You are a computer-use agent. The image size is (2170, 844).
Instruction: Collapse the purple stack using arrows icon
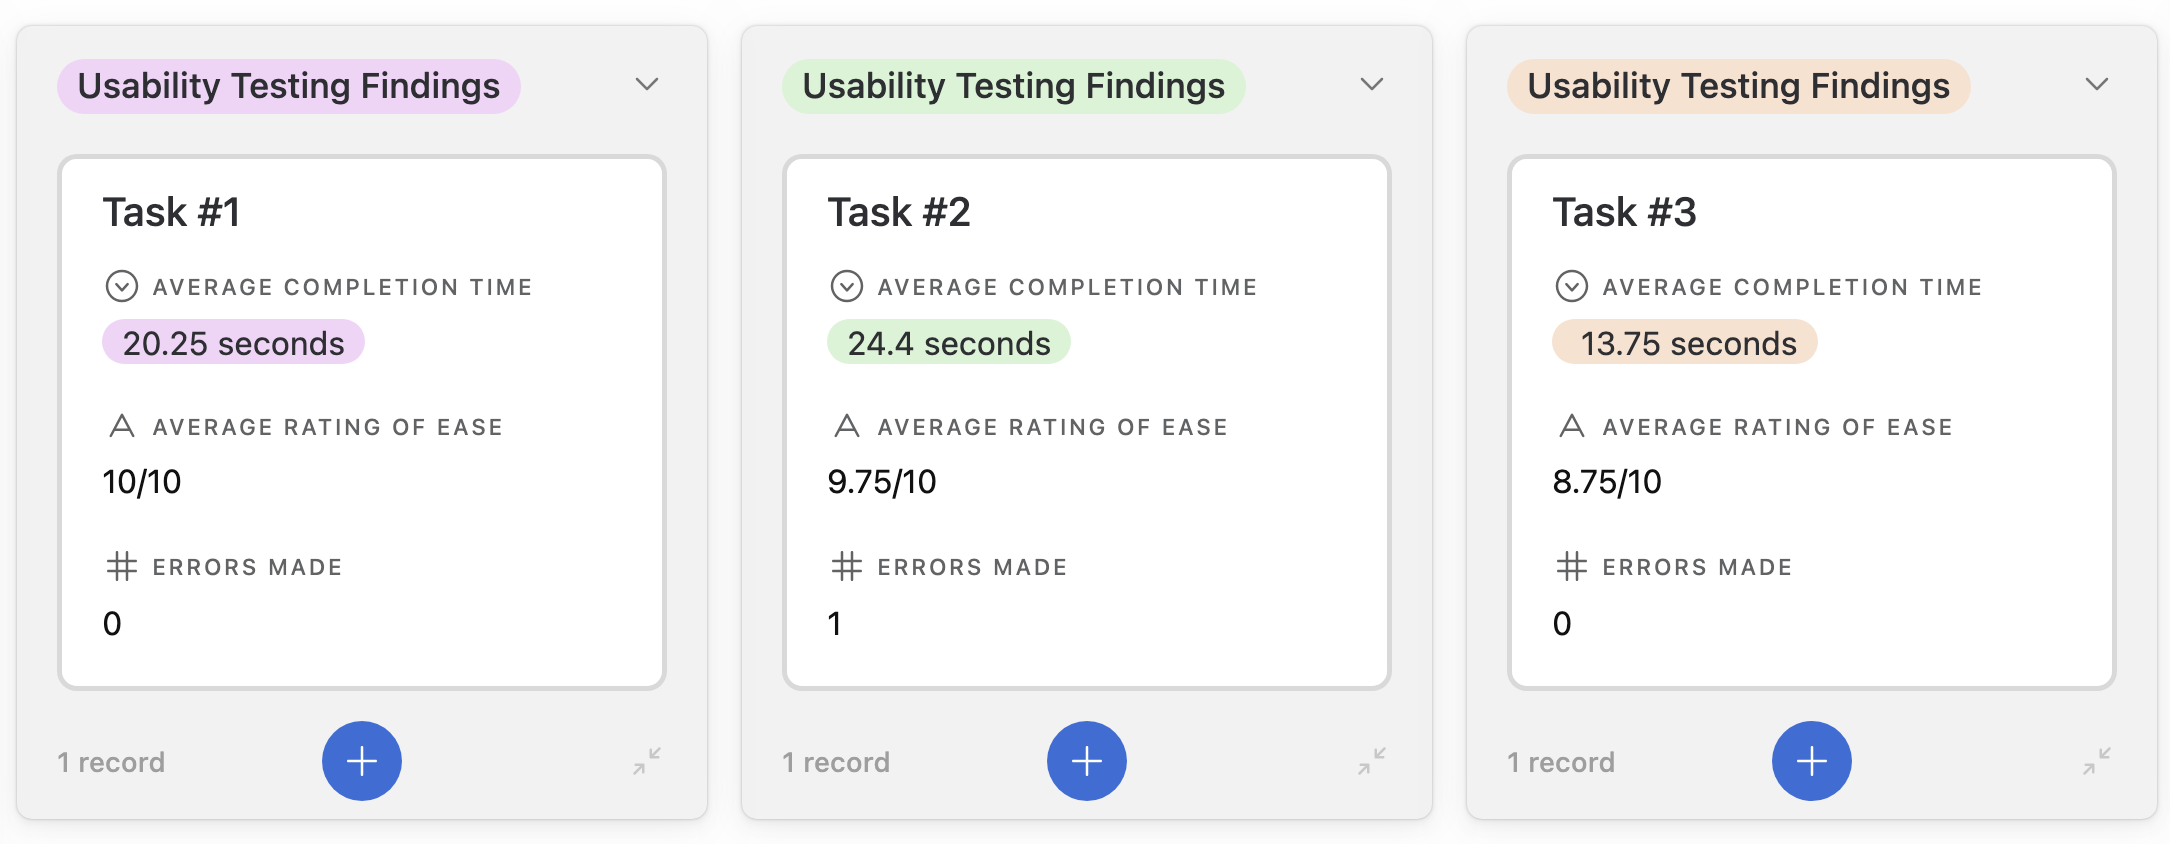(647, 761)
